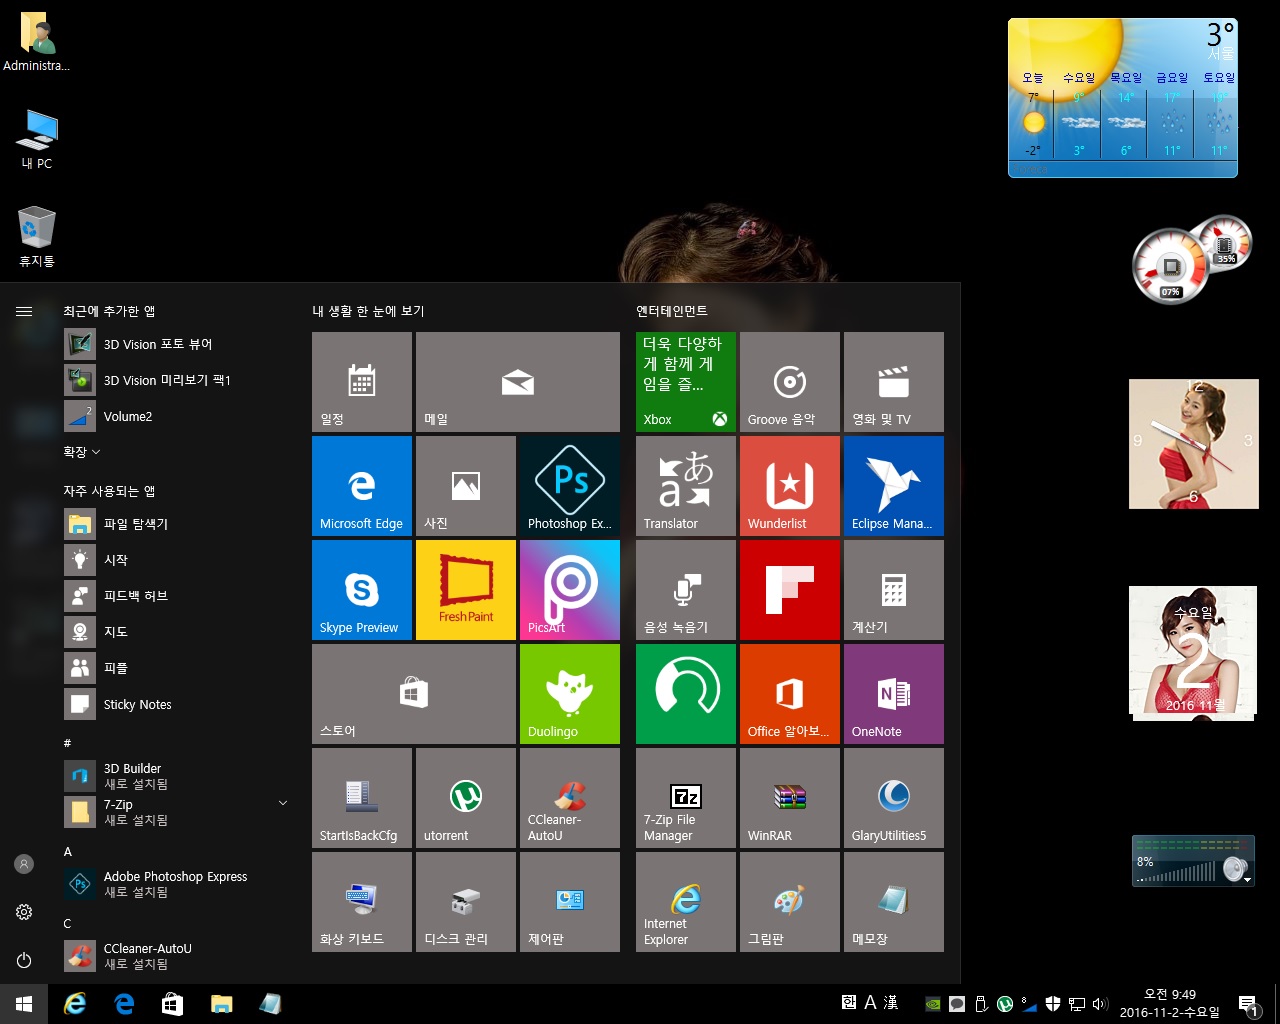
Task: Open the Paint (그림판) tile
Action: click(x=790, y=902)
